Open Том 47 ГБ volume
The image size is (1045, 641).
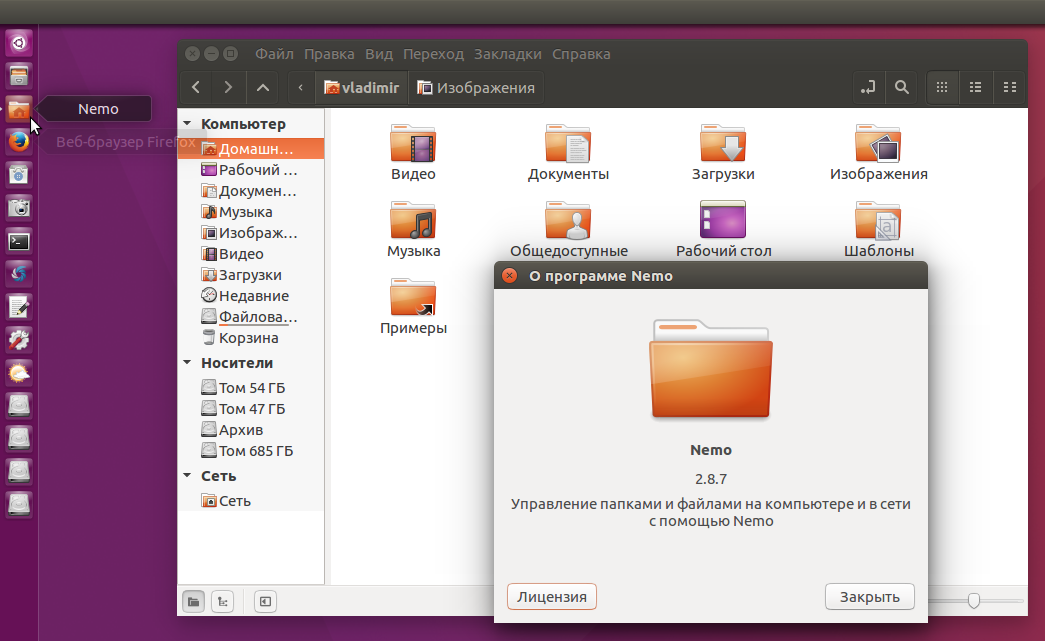(x=251, y=409)
